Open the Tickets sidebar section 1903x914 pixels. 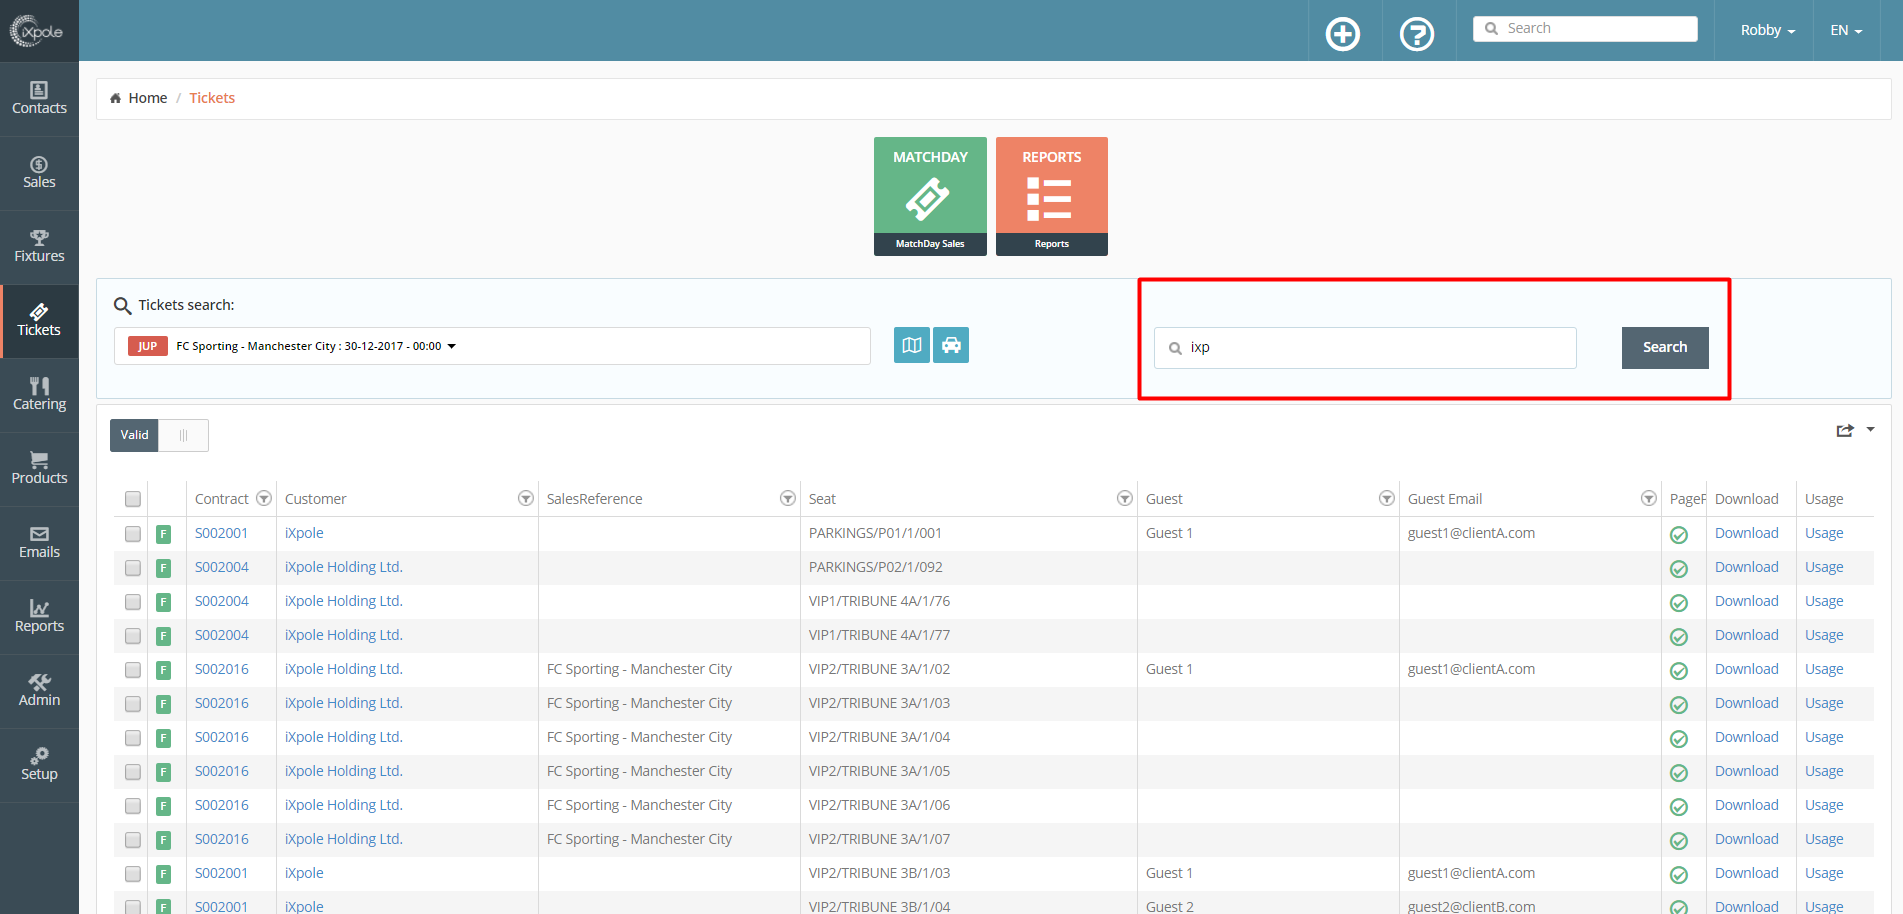pyautogui.click(x=39, y=321)
